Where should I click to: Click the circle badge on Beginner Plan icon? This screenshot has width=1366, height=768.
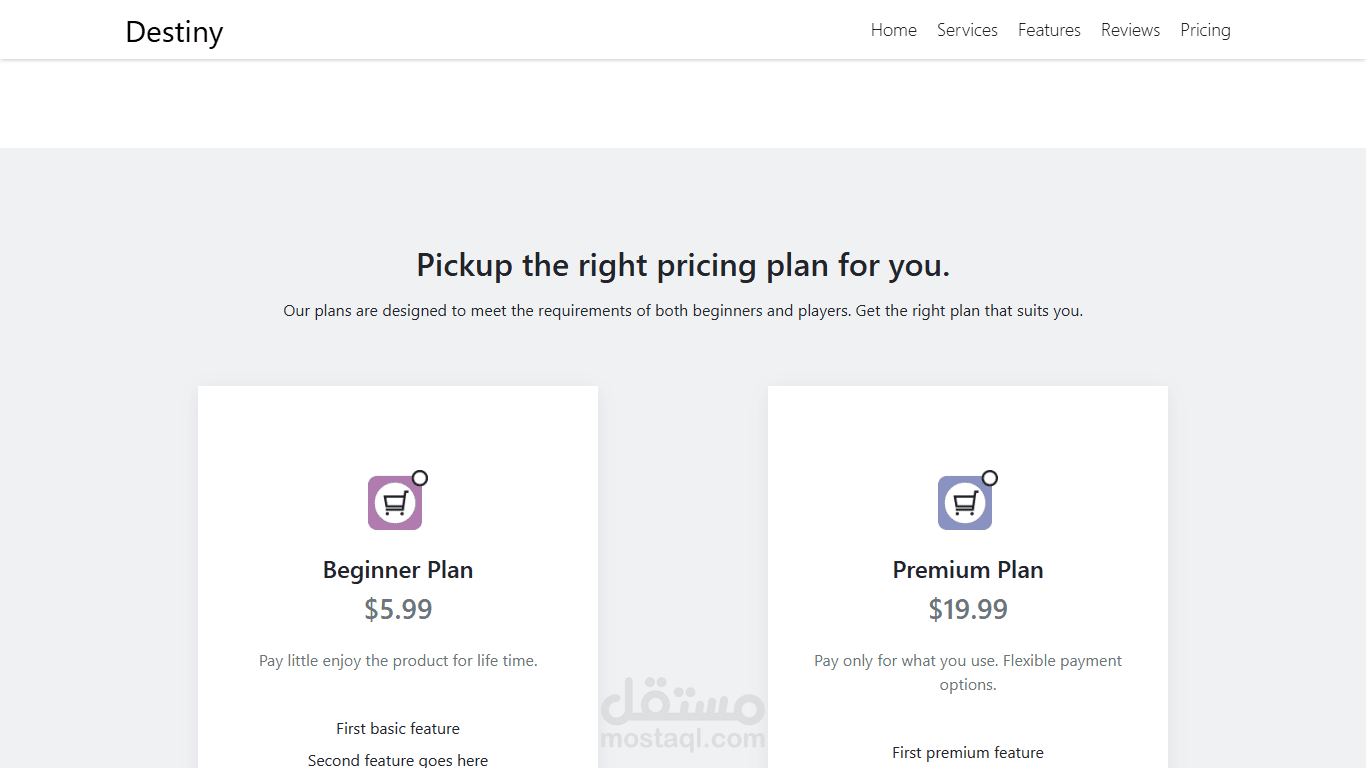click(x=420, y=478)
